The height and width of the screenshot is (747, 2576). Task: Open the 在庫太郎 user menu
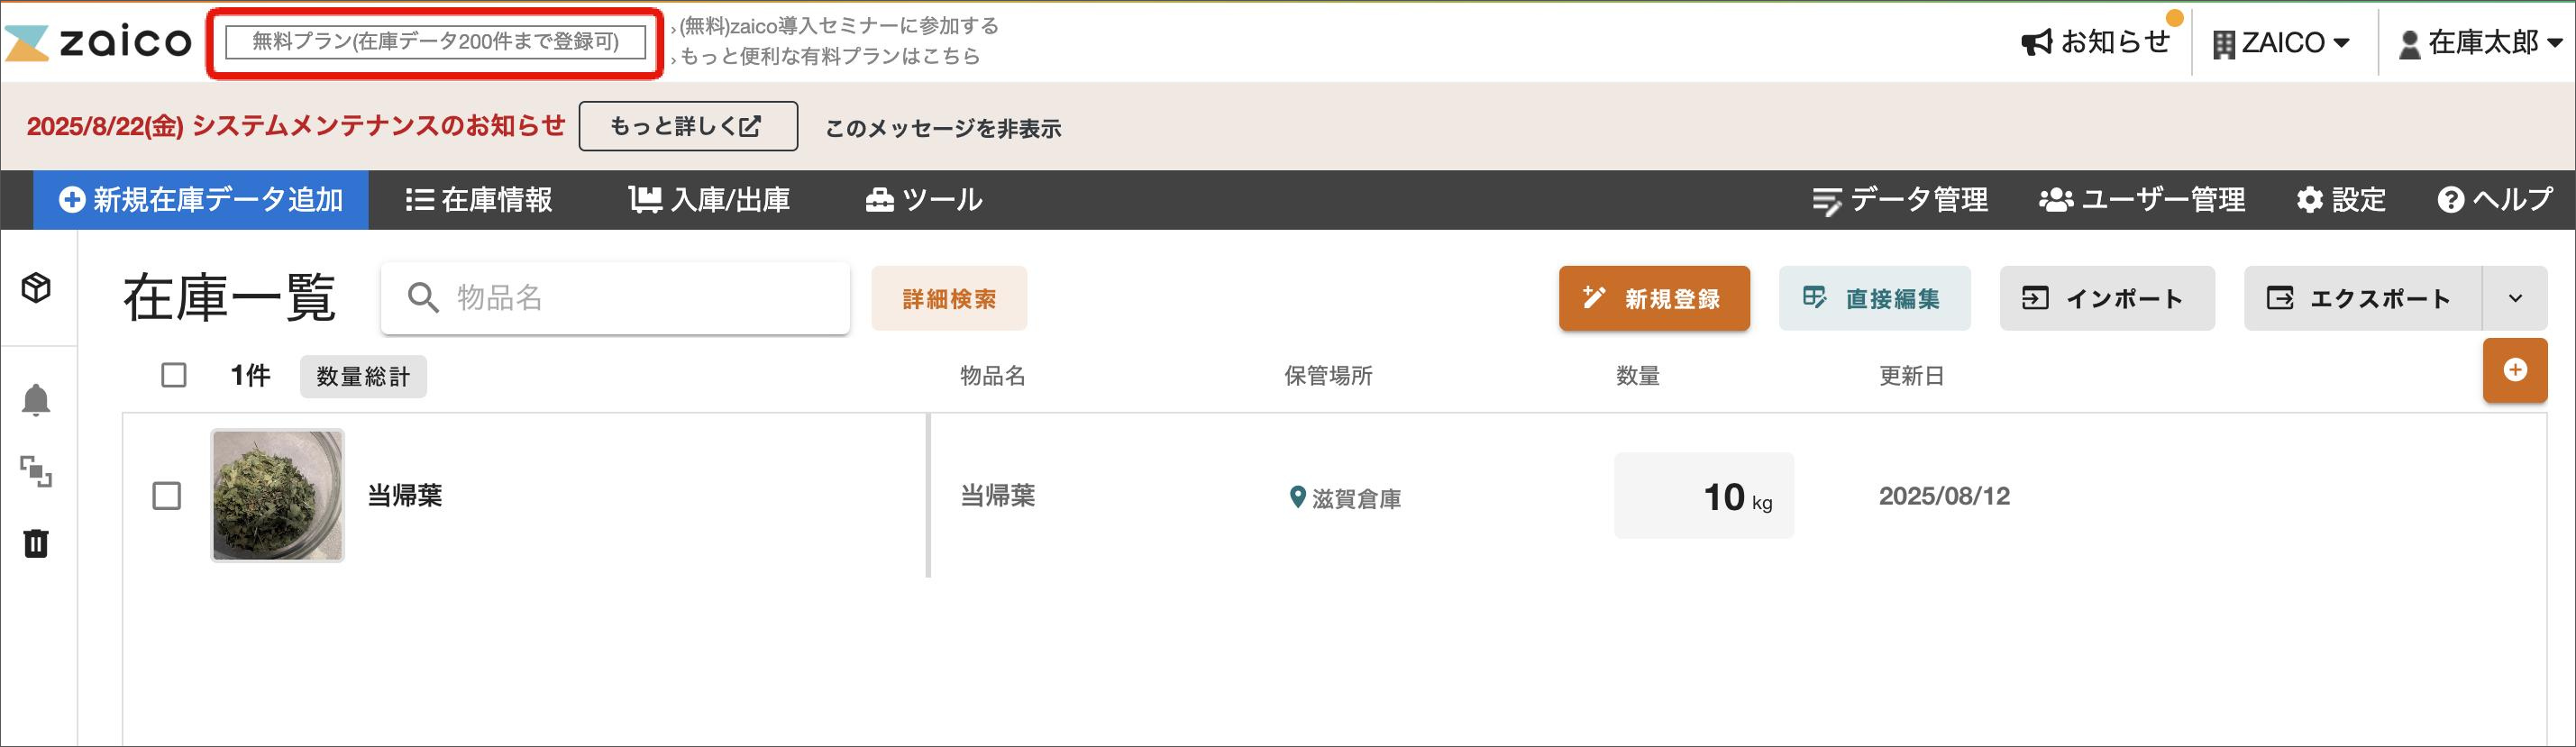[2479, 43]
